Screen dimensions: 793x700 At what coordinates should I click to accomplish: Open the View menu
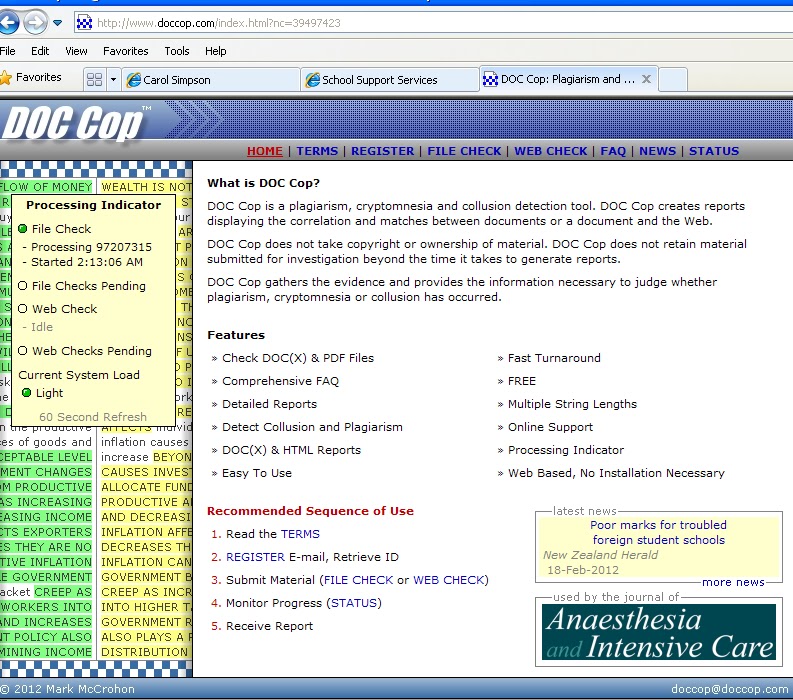click(76, 51)
